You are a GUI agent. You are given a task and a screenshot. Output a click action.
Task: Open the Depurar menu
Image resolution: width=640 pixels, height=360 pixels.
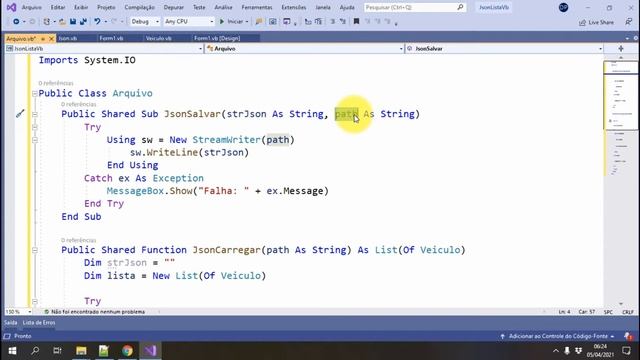pos(173,7)
